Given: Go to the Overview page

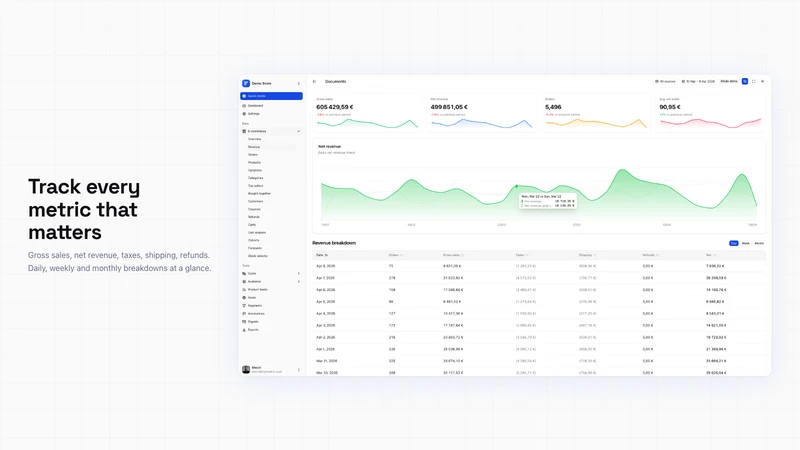Looking at the screenshot, I should coord(255,139).
